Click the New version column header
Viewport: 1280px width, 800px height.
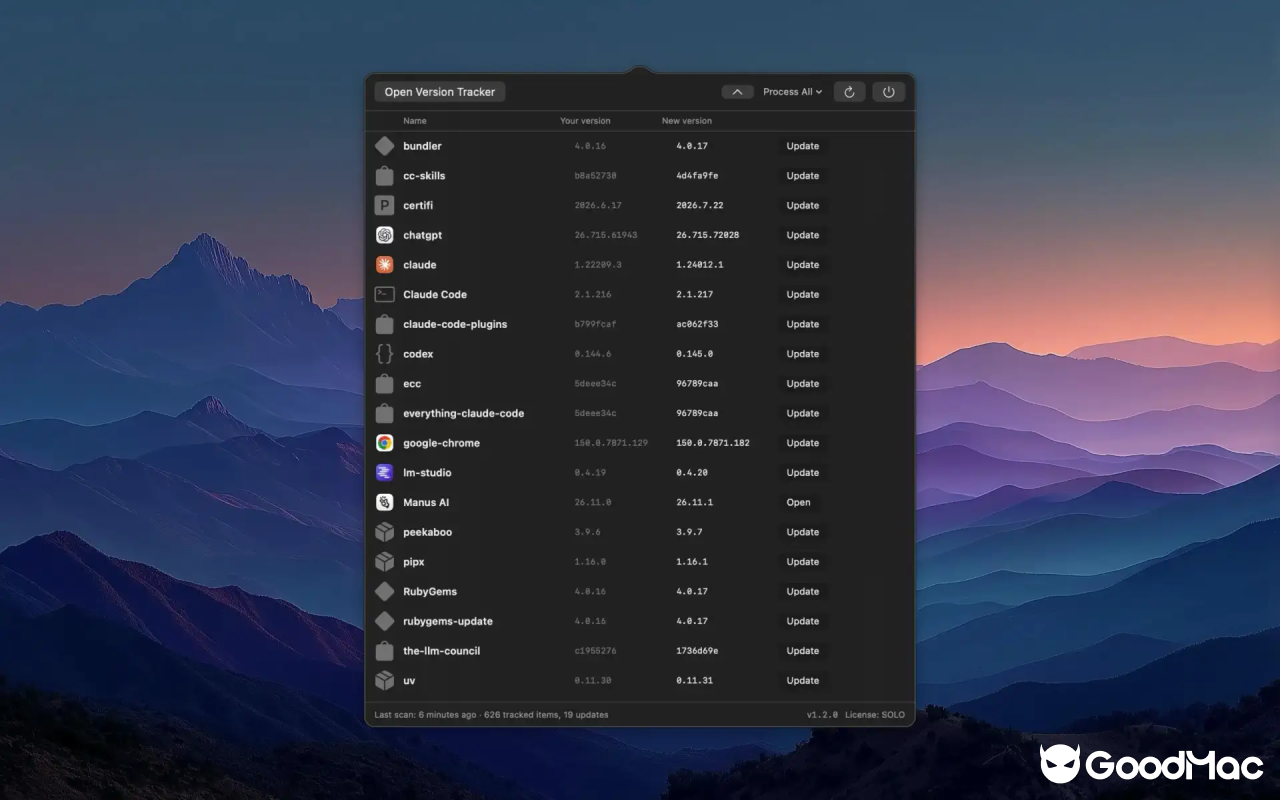click(x=687, y=121)
